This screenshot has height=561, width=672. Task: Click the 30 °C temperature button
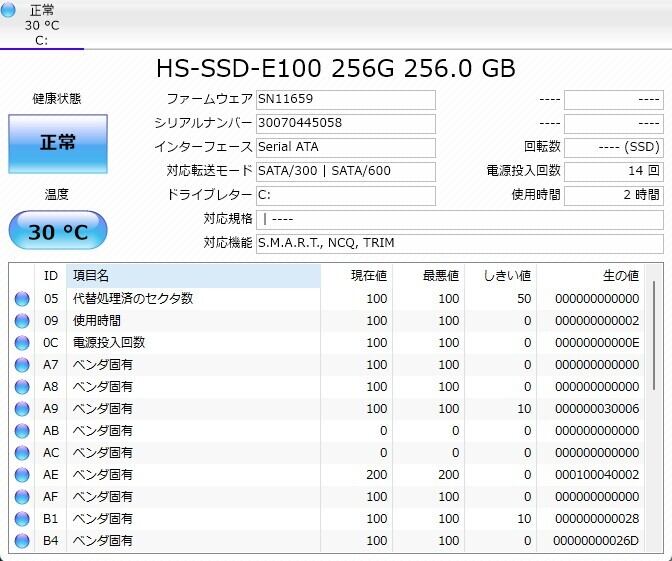[x=57, y=232]
